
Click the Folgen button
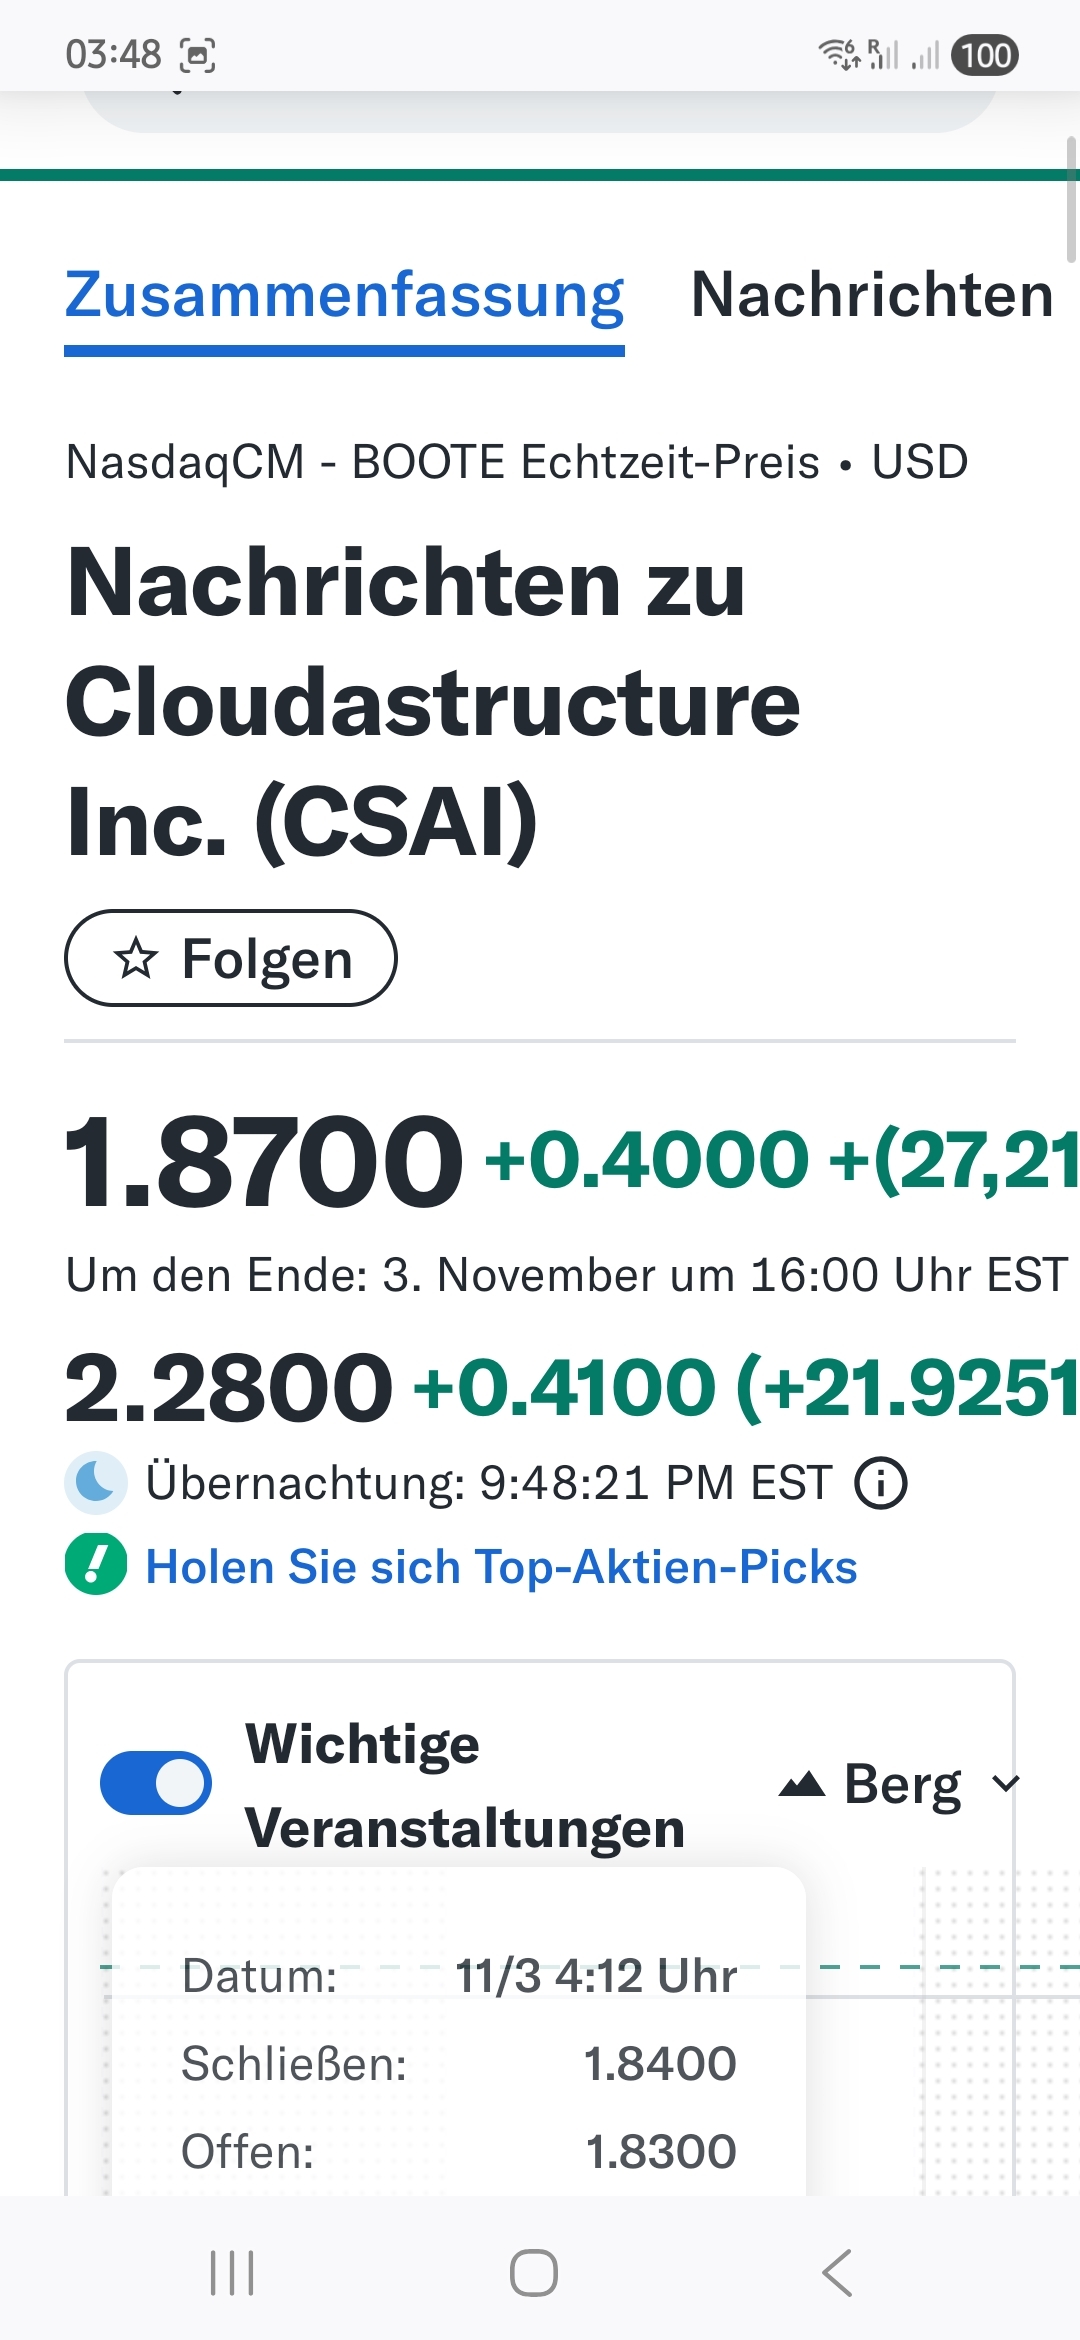[230, 958]
